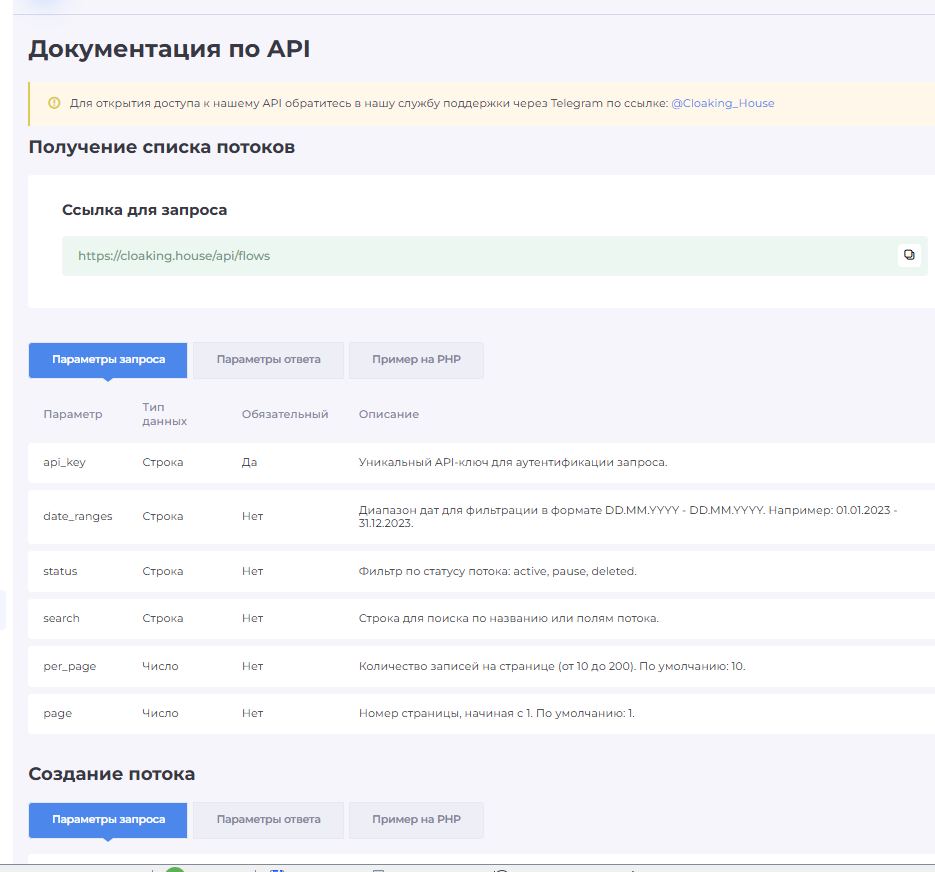Click the warning icon in the yellow notice
The height and width of the screenshot is (872, 935).
point(54,103)
